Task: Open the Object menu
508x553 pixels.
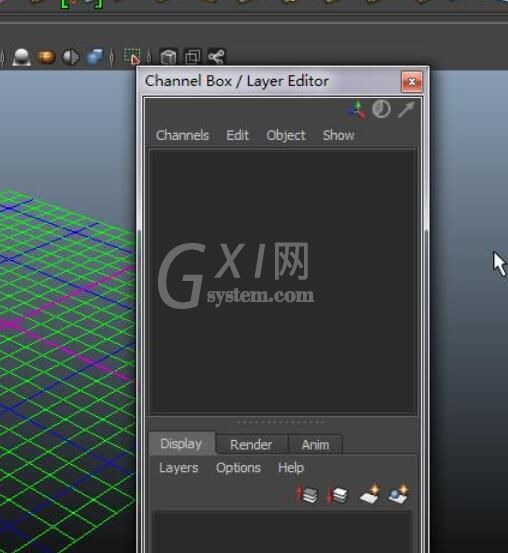Action: coord(286,135)
